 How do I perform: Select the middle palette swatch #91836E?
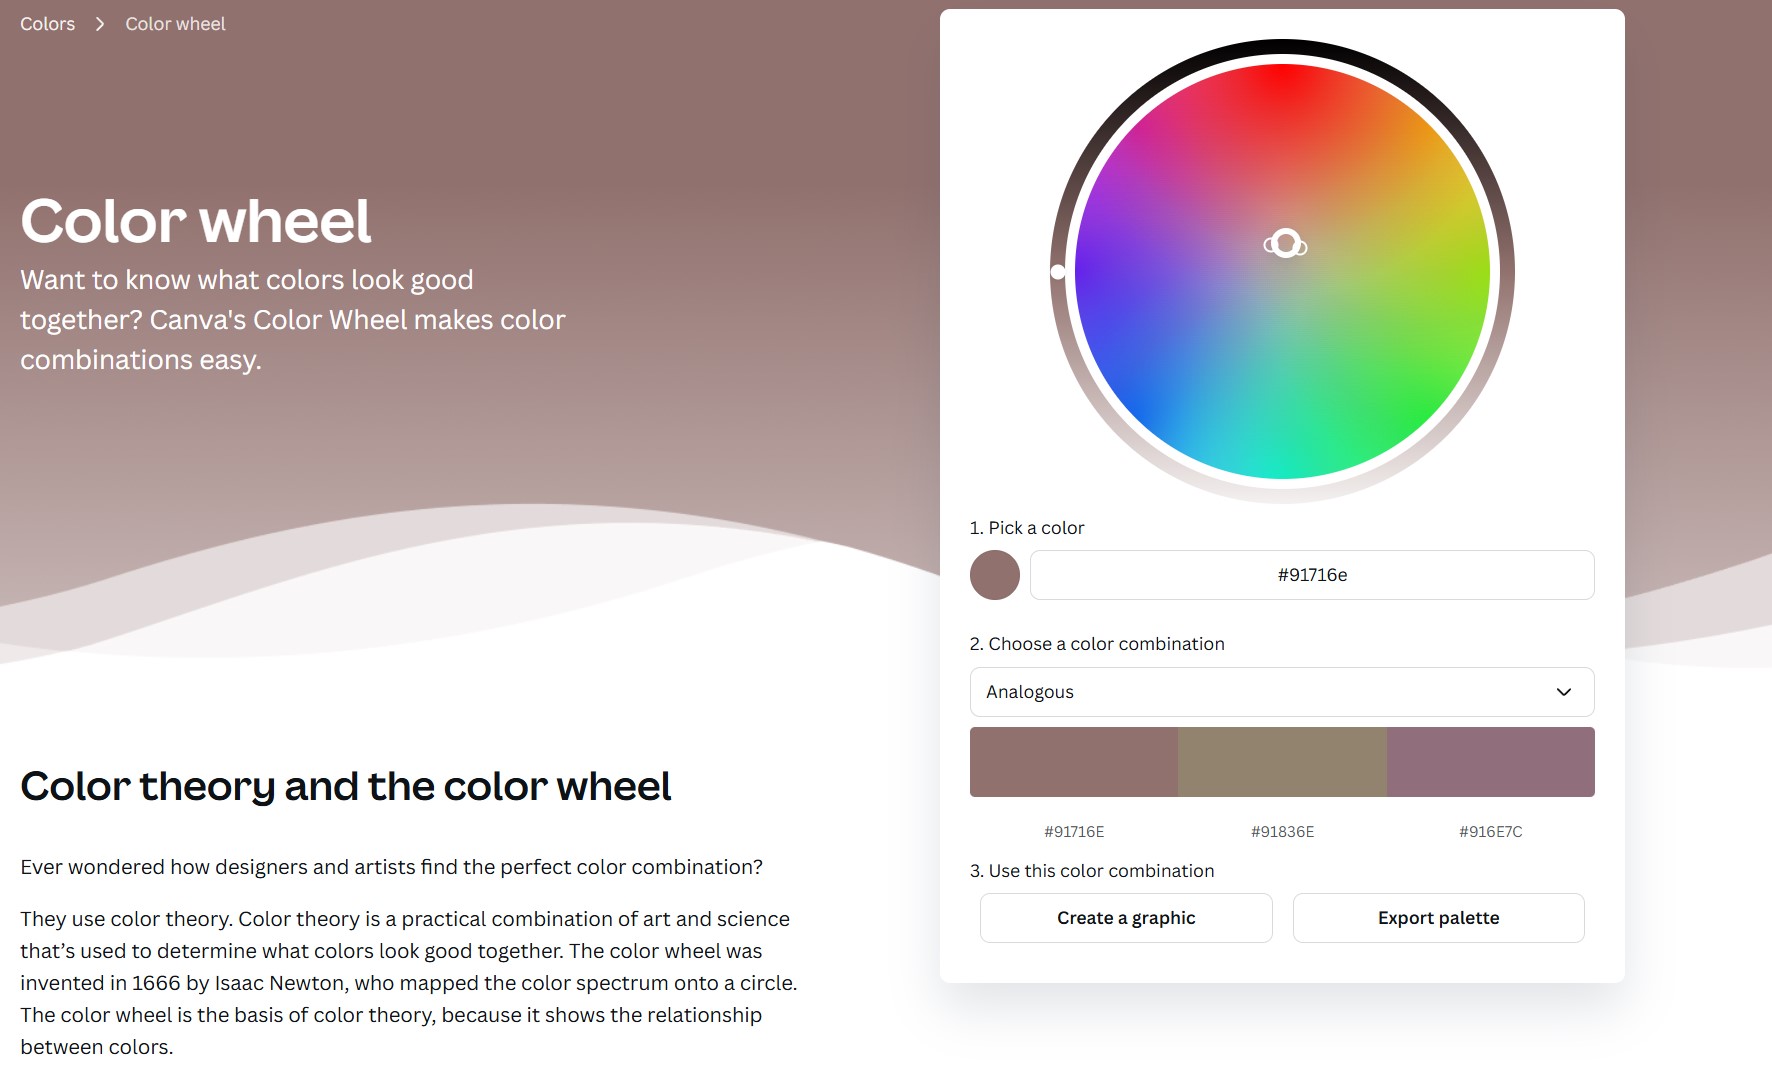pos(1282,762)
